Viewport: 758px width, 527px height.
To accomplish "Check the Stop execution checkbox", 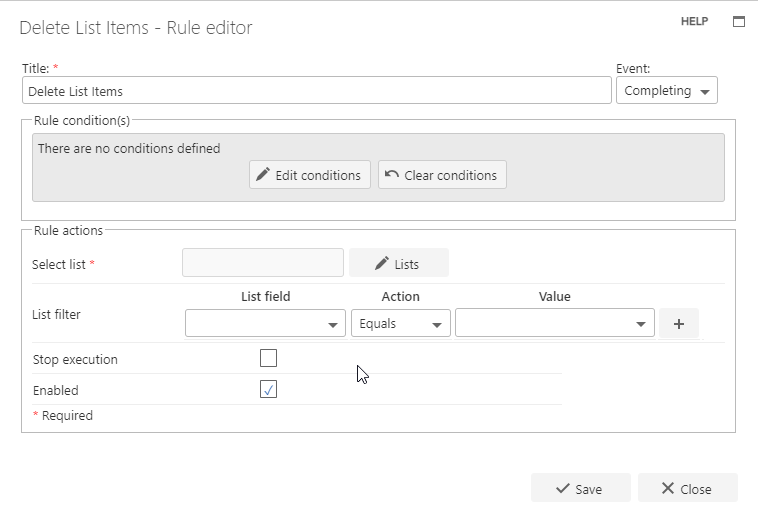I will [x=268, y=358].
